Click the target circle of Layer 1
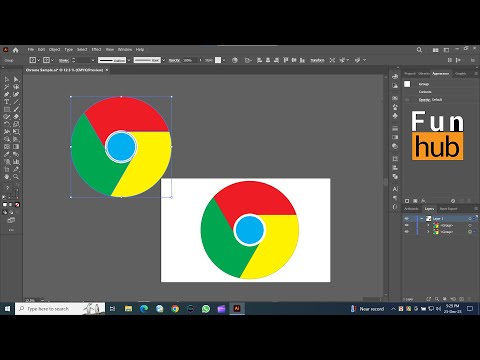The image size is (480, 360). [470, 219]
